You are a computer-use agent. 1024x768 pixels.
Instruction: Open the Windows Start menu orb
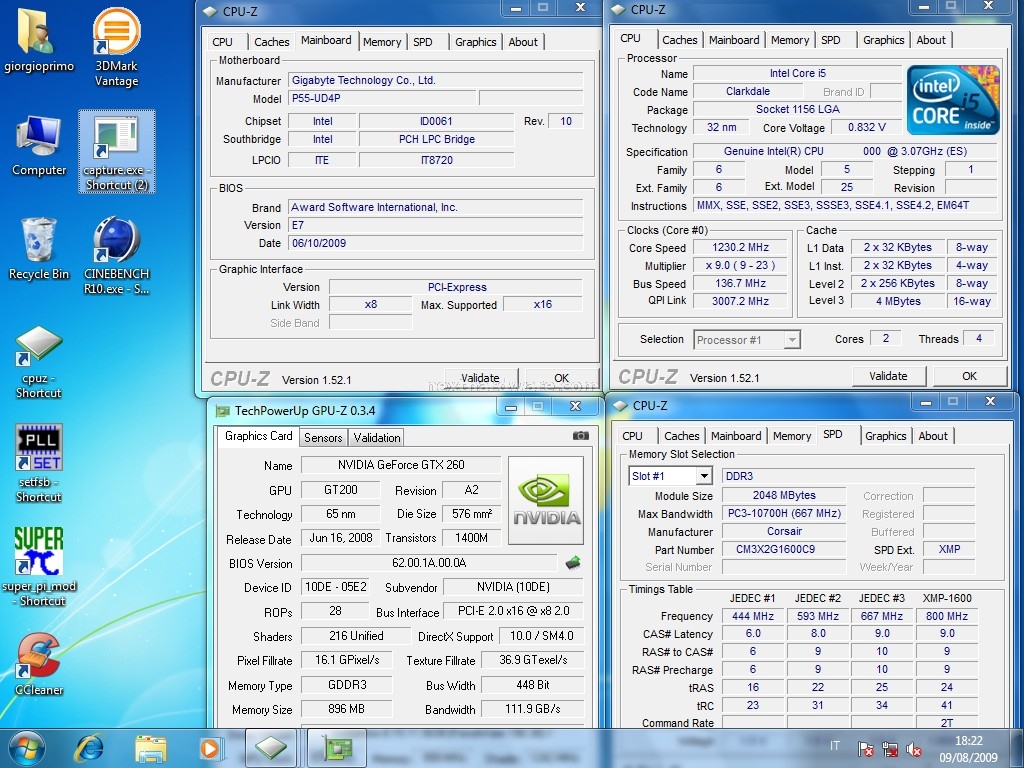(x=25, y=748)
